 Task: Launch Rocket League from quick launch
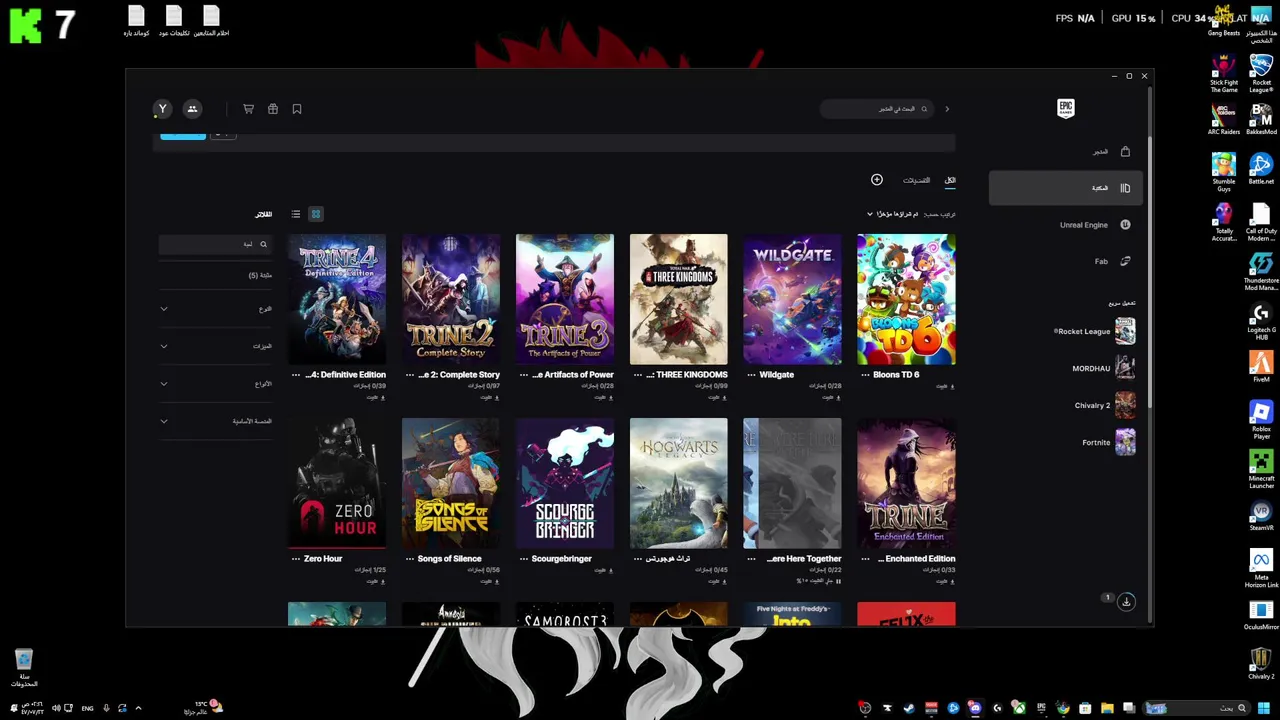pyautogui.click(x=1094, y=331)
